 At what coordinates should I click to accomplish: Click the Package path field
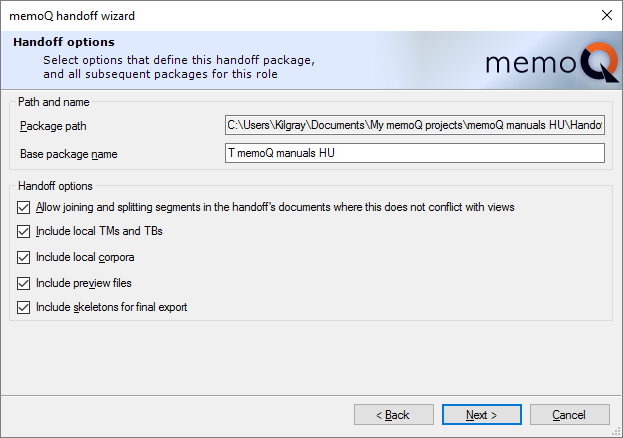415,125
